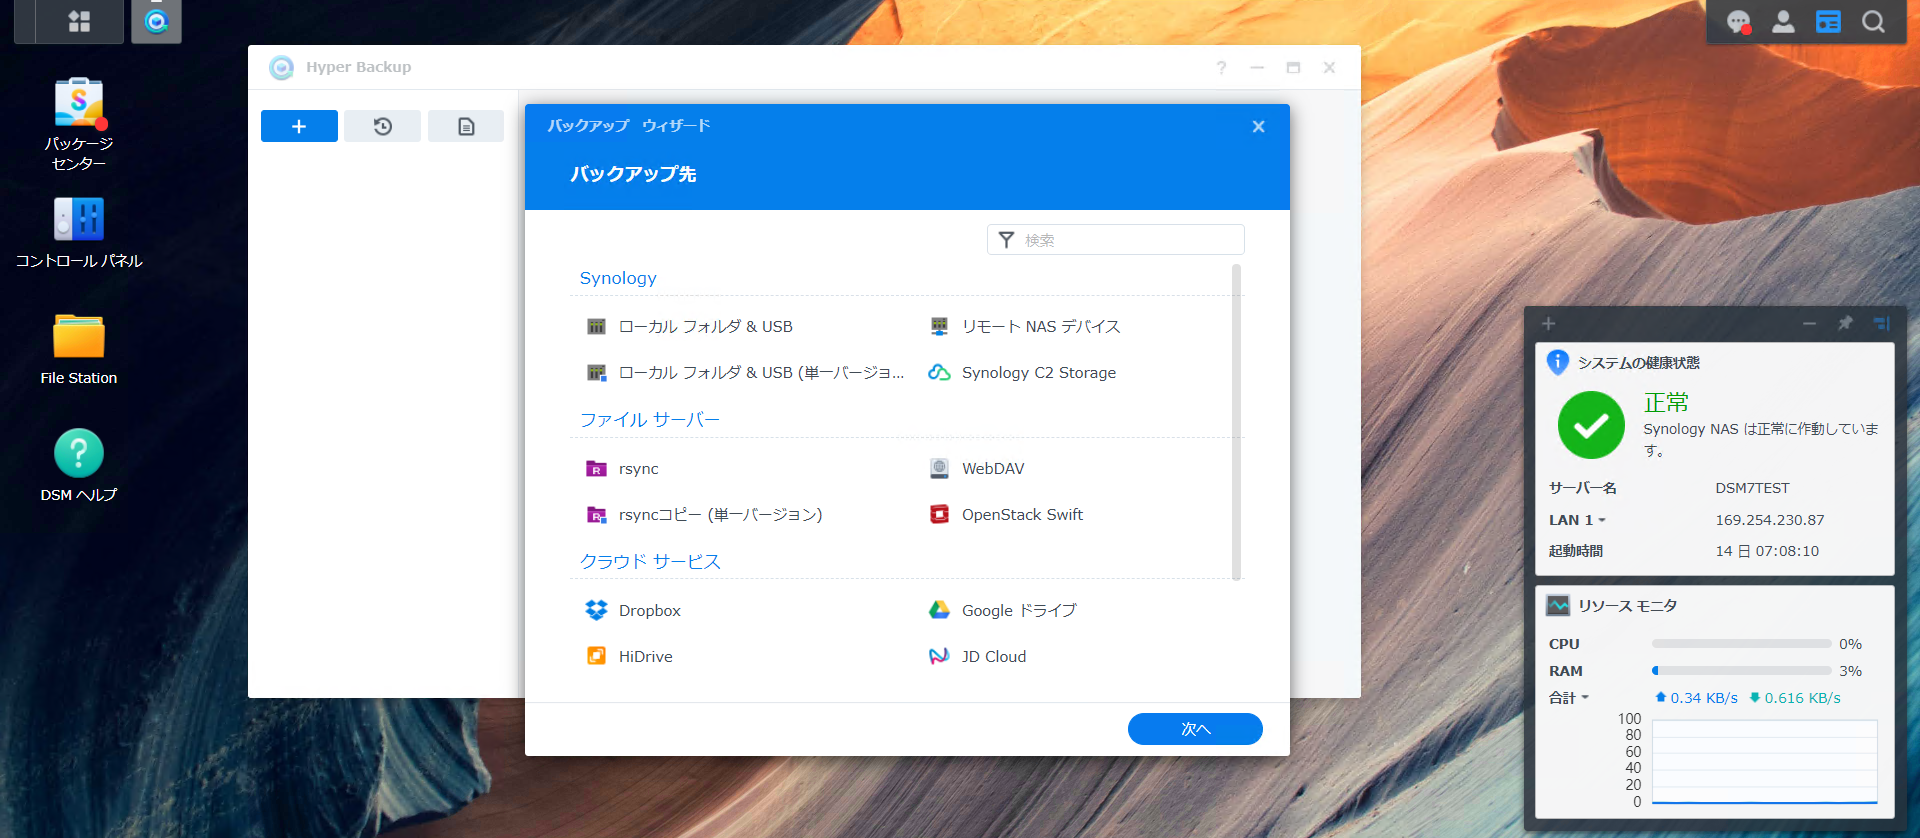Screen dimensions: 1920x838
Task: Click the CPU usage bar
Action: [1741, 644]
